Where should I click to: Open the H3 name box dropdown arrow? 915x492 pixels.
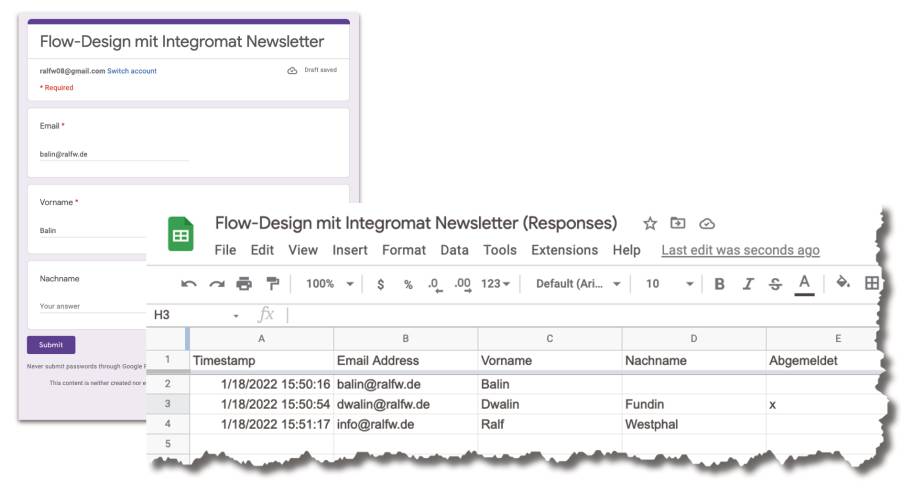click(236, 316)
